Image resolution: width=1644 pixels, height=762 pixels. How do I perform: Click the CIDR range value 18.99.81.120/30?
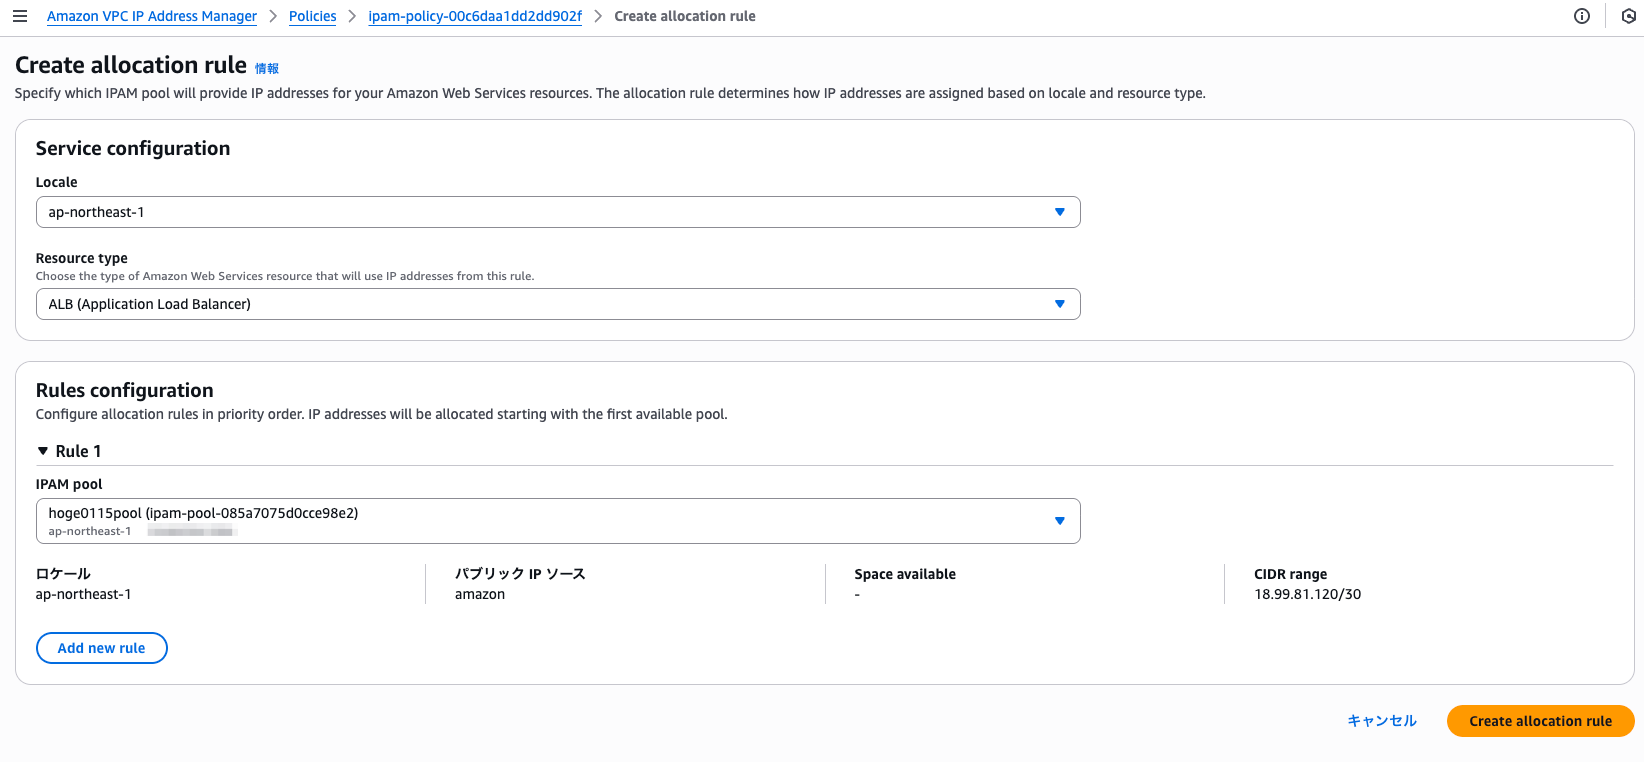coord(1307,594)
